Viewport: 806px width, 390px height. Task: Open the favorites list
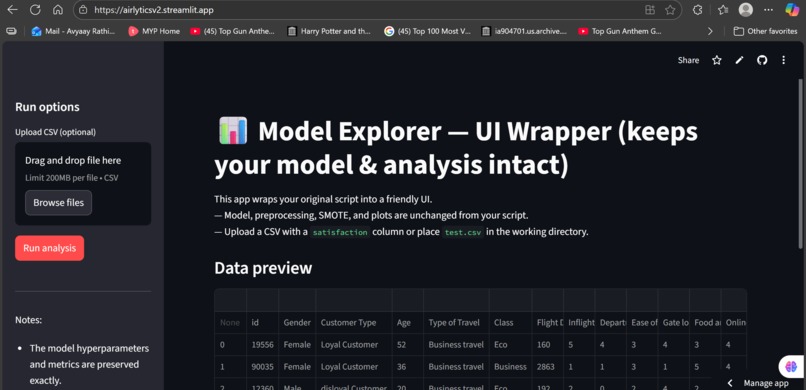(x=723, y=10)
